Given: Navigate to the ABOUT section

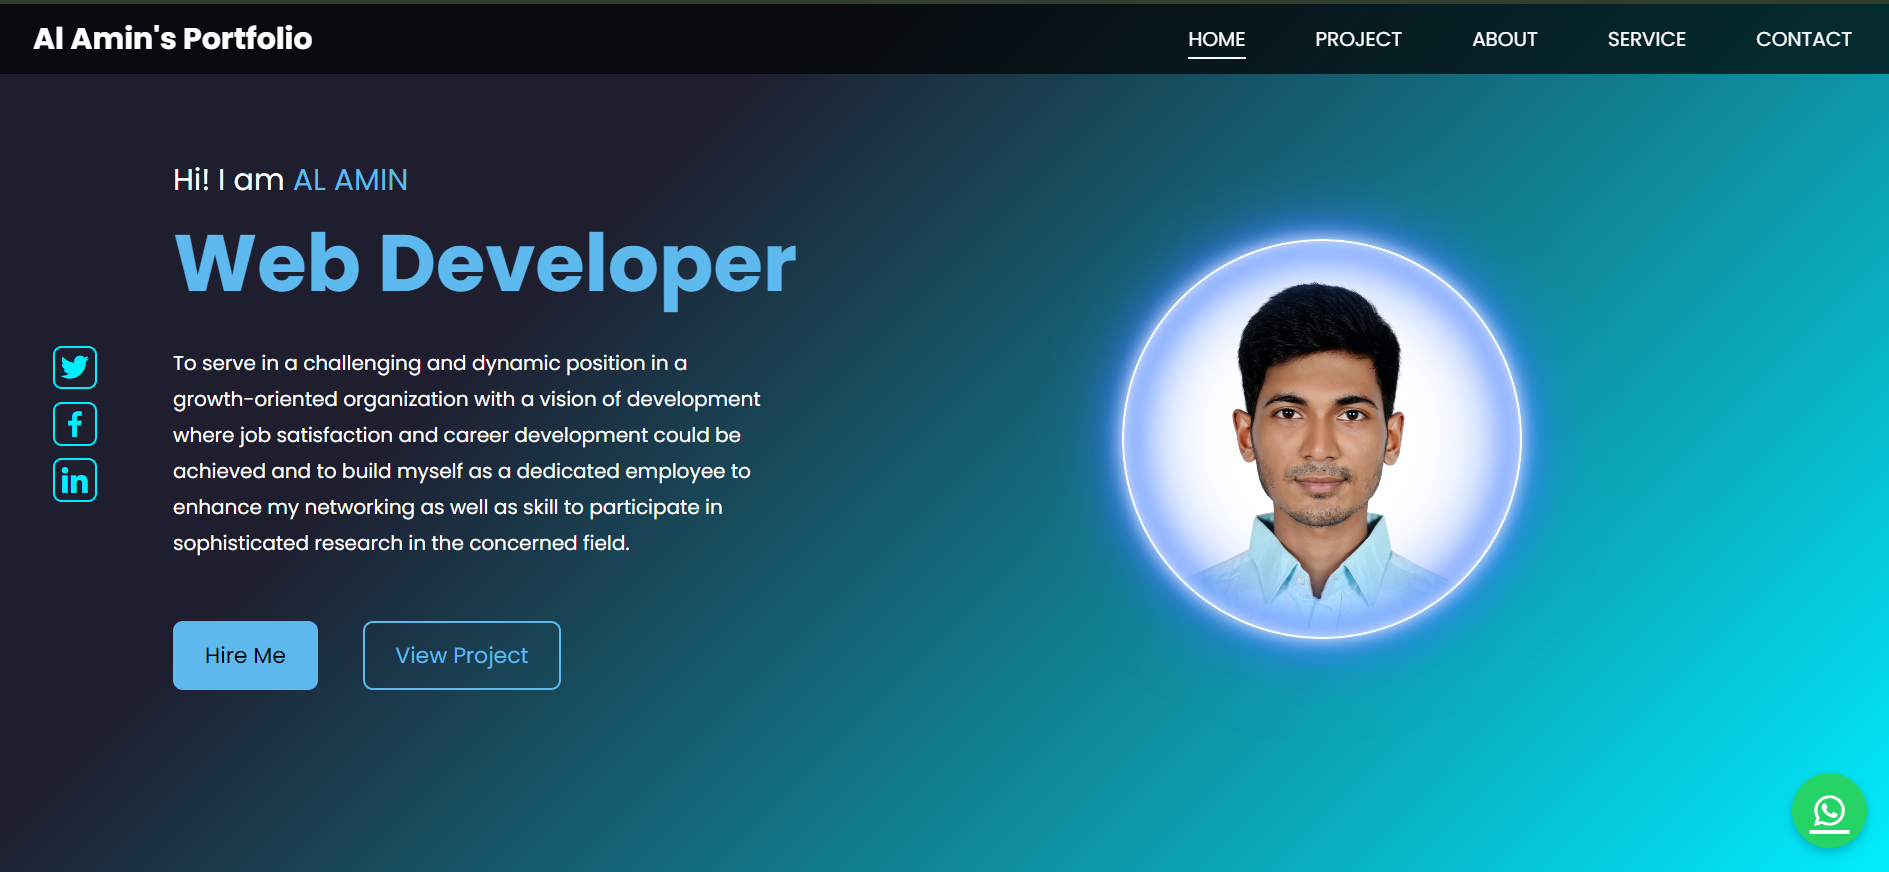Looking at the screenshot, I should (1504, 39).
